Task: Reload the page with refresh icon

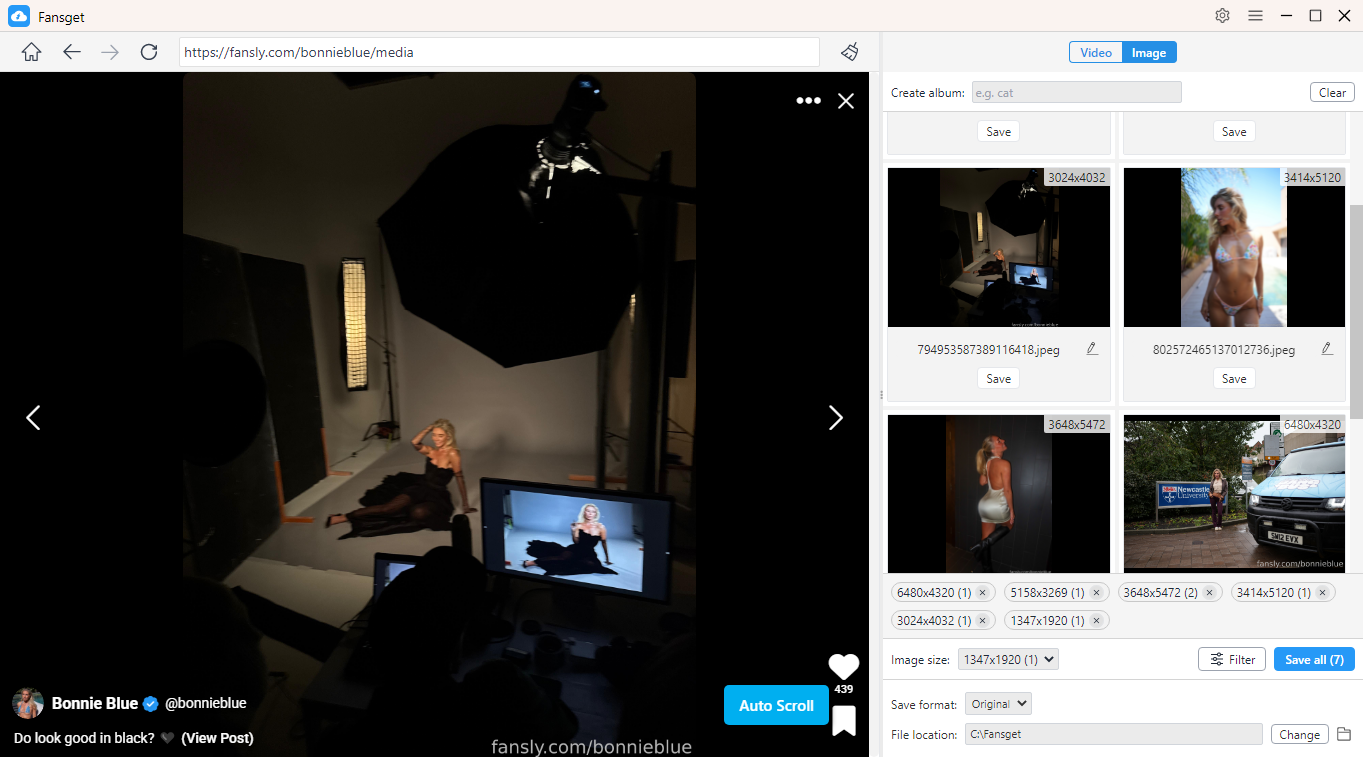Action: 149,52
